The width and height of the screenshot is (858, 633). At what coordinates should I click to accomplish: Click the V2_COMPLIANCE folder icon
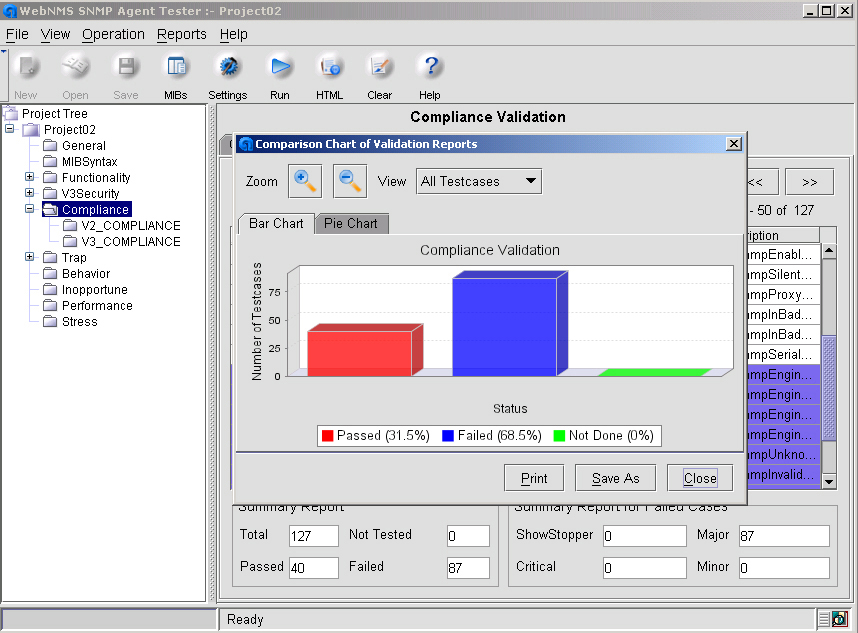tap(70, 225)
